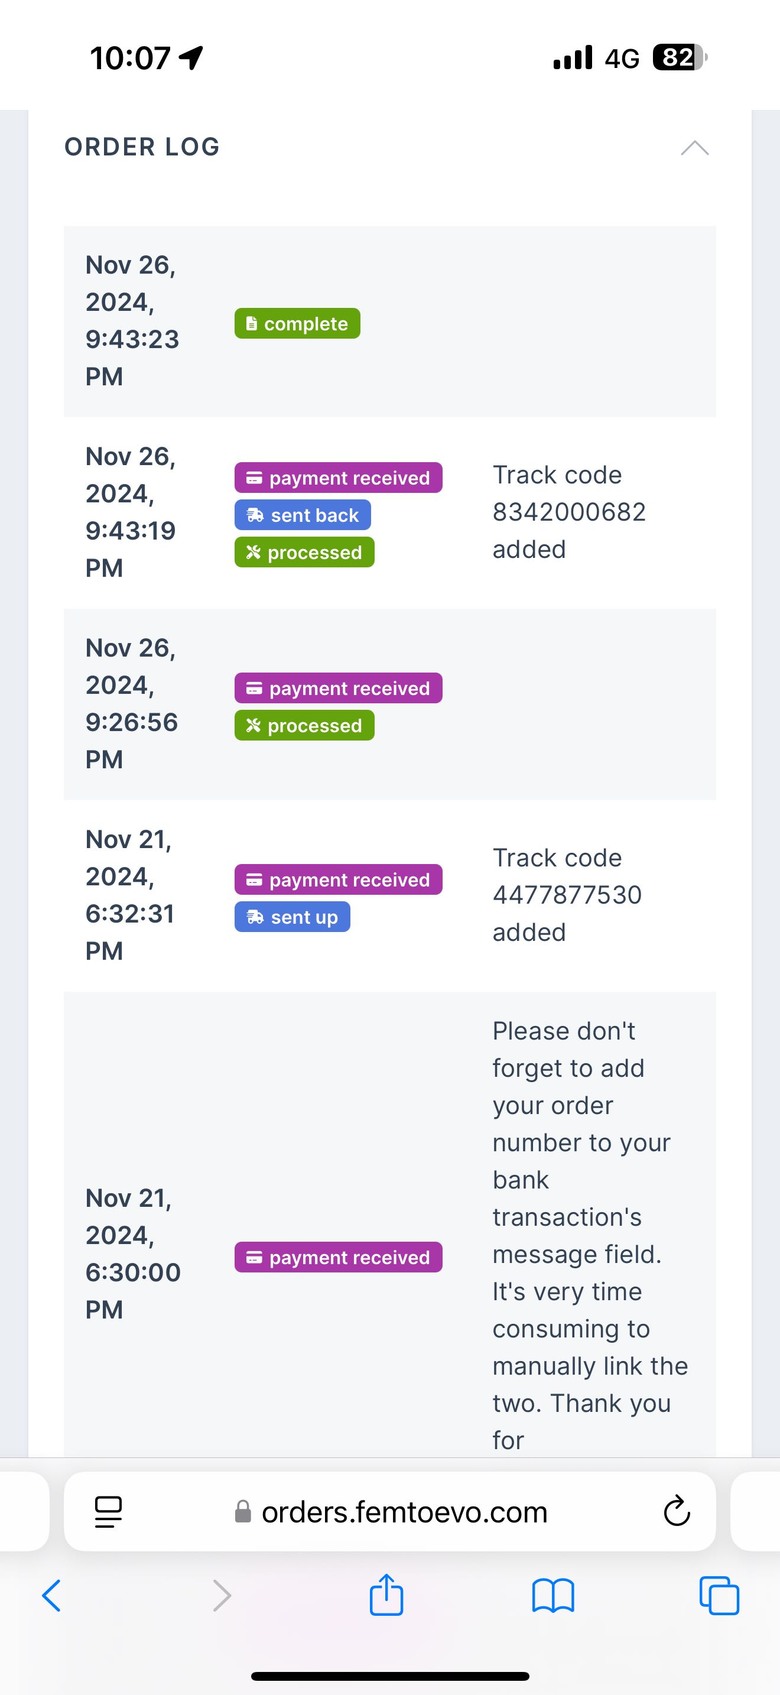Reload the page with refresh icon
780x1695 pixels.
[x=677, y=1511]
